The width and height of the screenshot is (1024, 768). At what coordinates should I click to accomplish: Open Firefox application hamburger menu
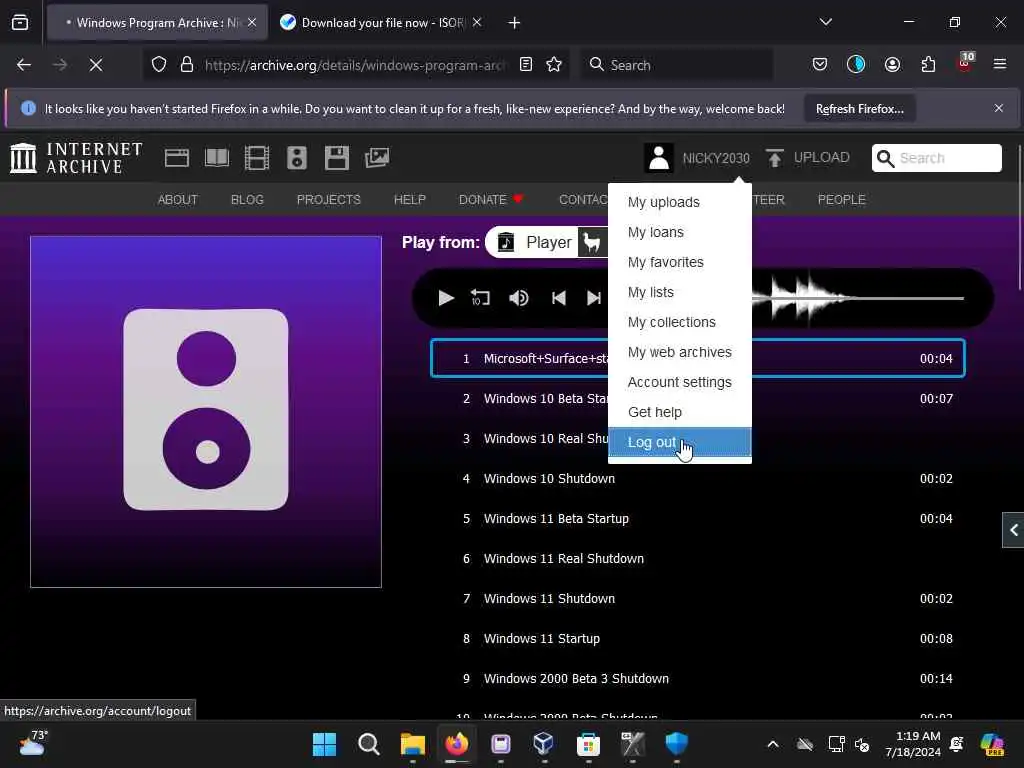[x=1000, y=65]
